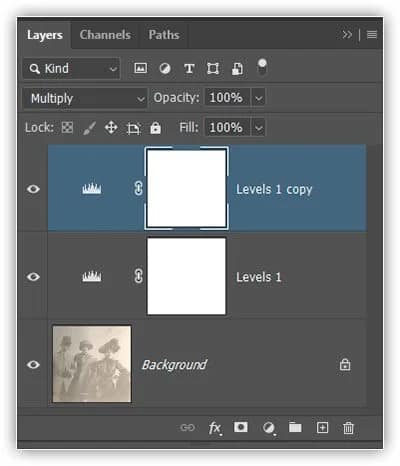Open the Multiply blend mode dropdown
Screen dimensions: 400x466
(85, 98)
